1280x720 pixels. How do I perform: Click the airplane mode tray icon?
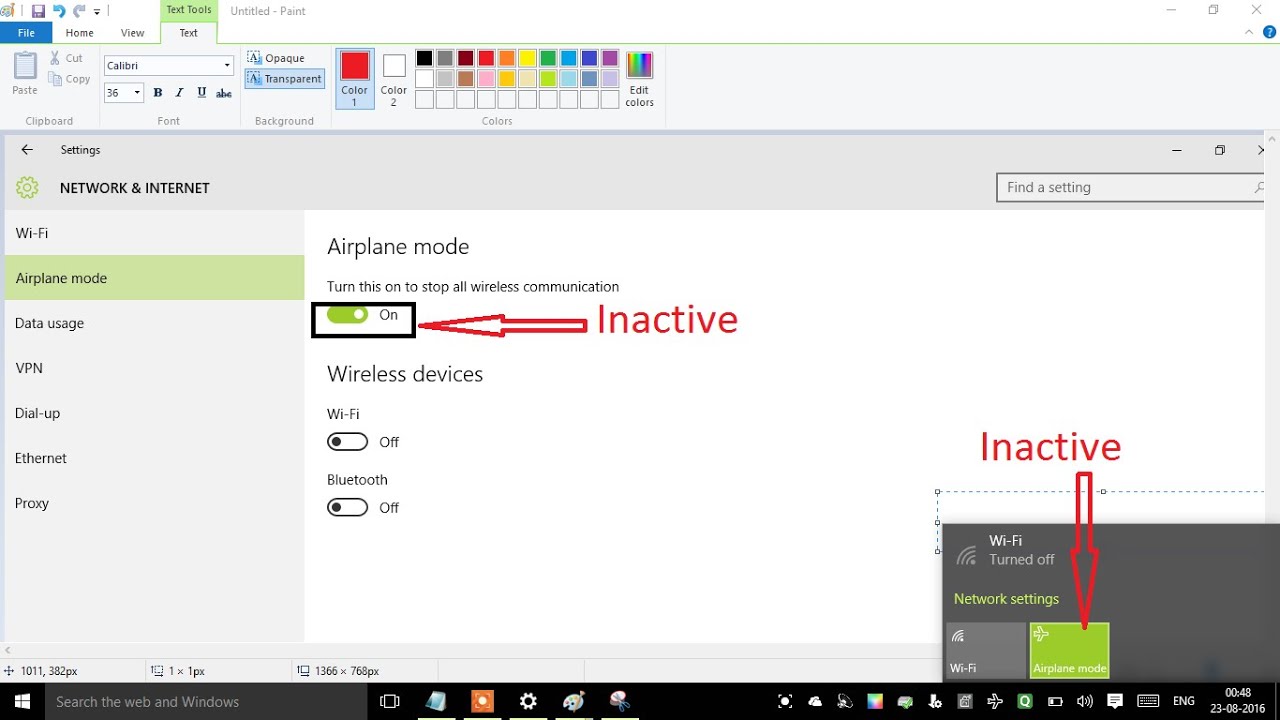(995, 701)
